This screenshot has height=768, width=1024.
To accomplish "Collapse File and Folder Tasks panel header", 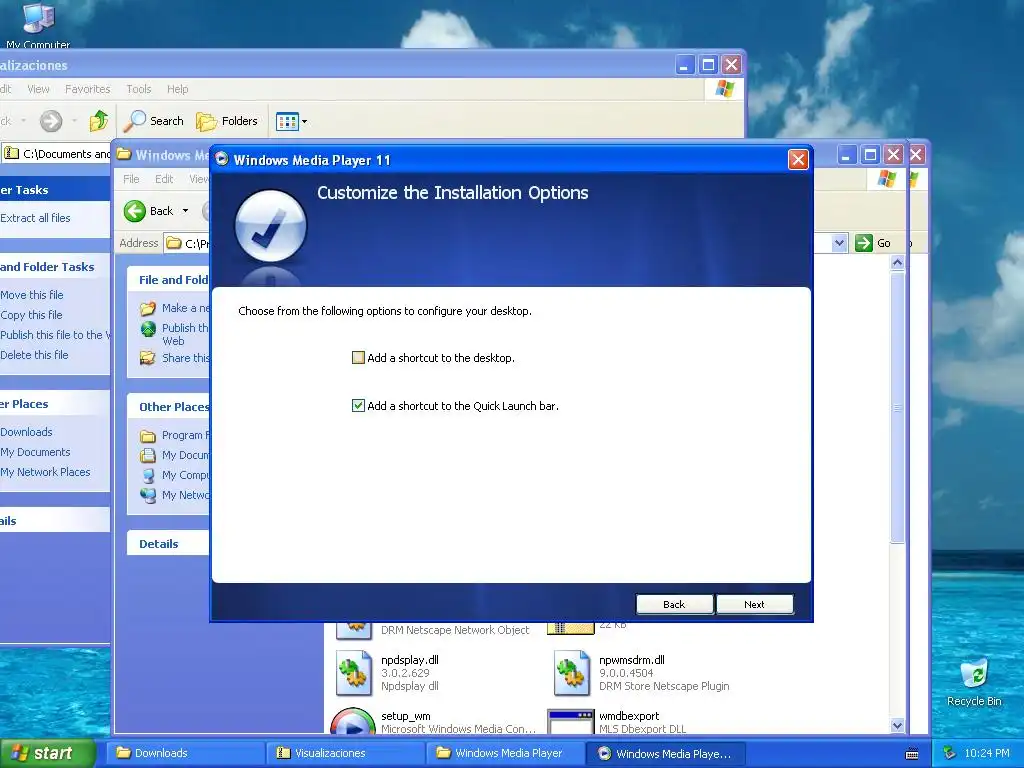I will pyautogui.click(x=168, y=280).
